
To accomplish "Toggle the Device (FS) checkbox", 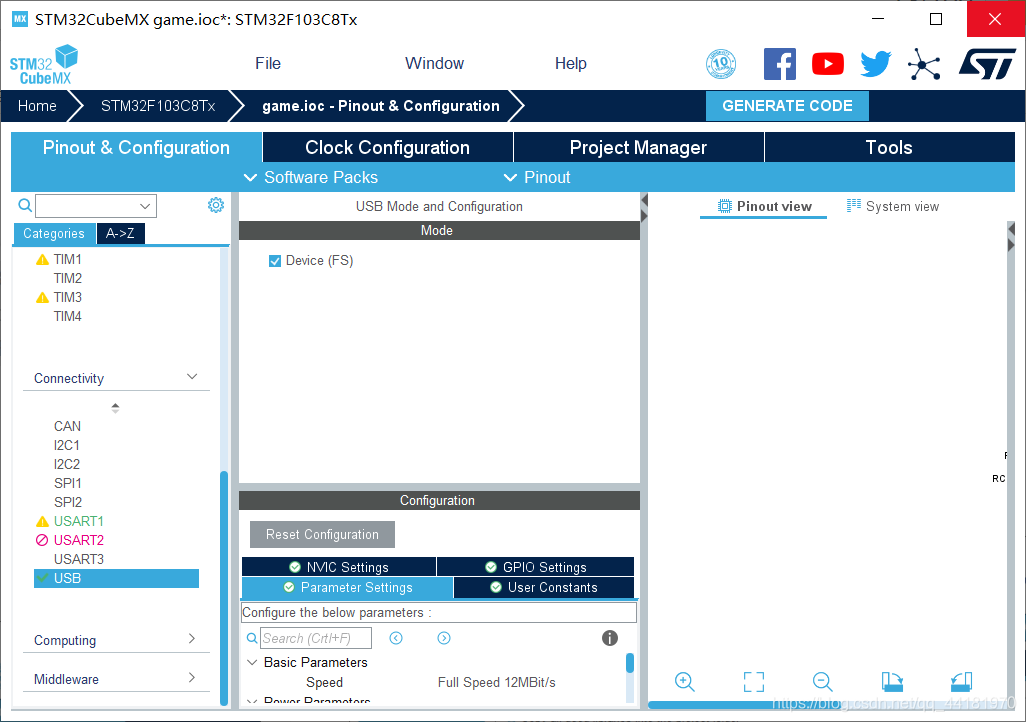I will [x=275, y=261].
